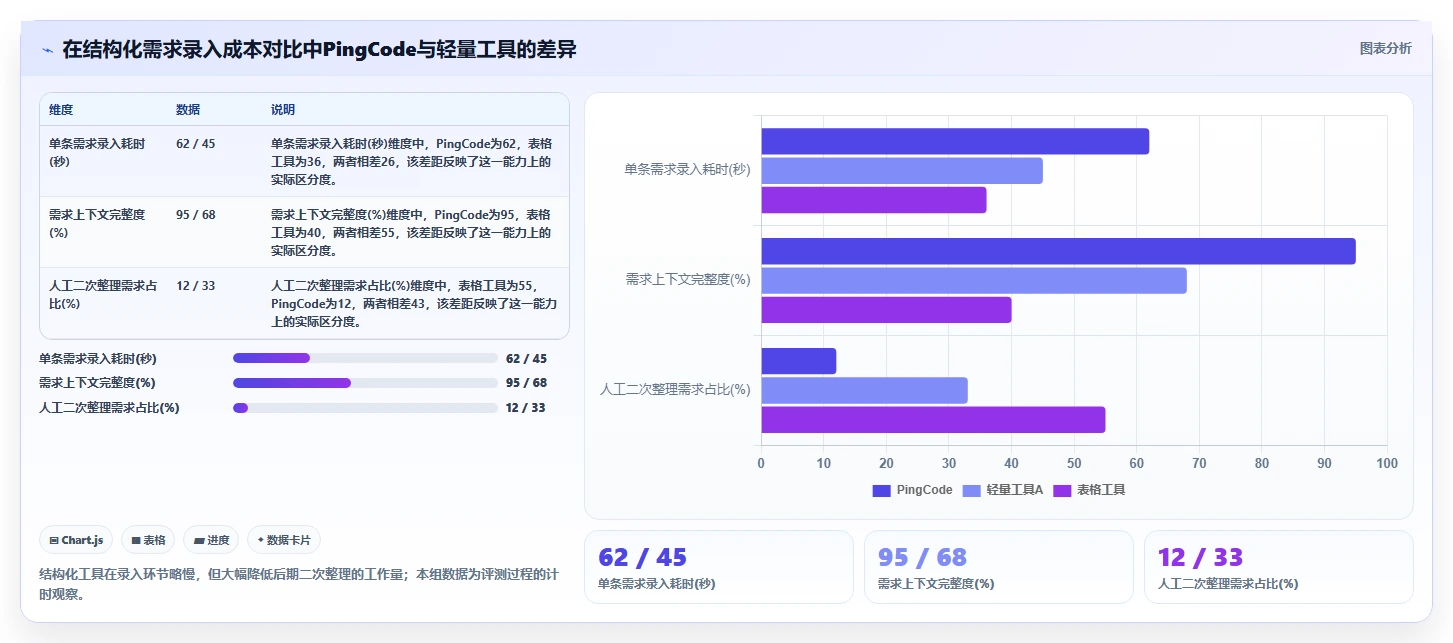Screen dimensions: 1453x643
Task: Click the footnote text beginning 结构化工具在录入环节略慢
Action: [298, 584]
